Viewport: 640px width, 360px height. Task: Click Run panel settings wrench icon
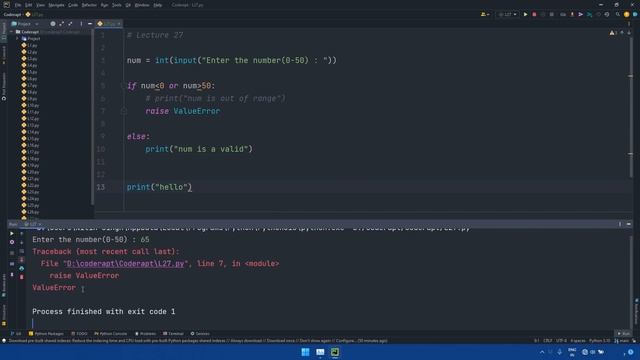click(x=12, y=242)
